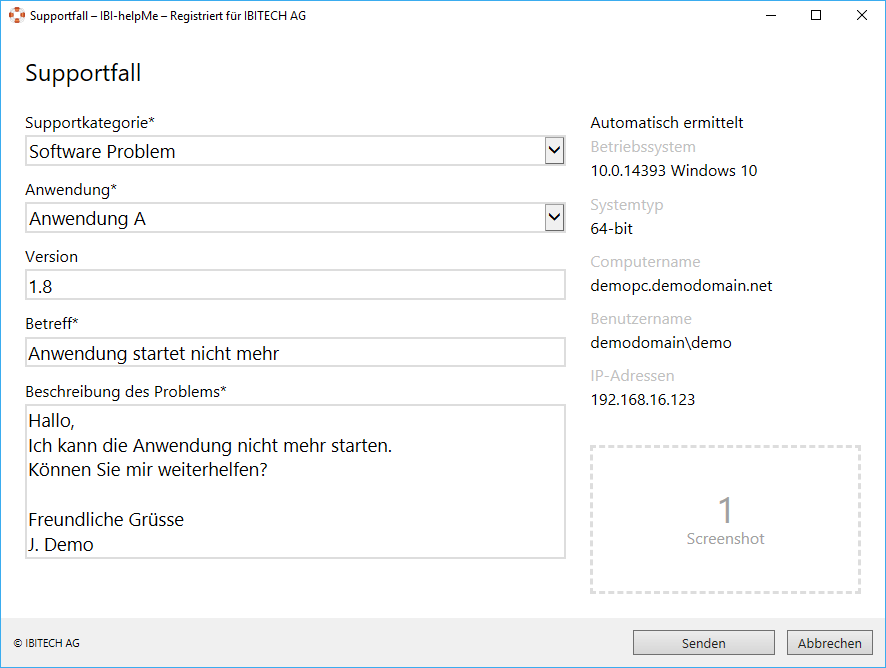
Task: Minimize the Supportfall window
Action: pos(771,15)
